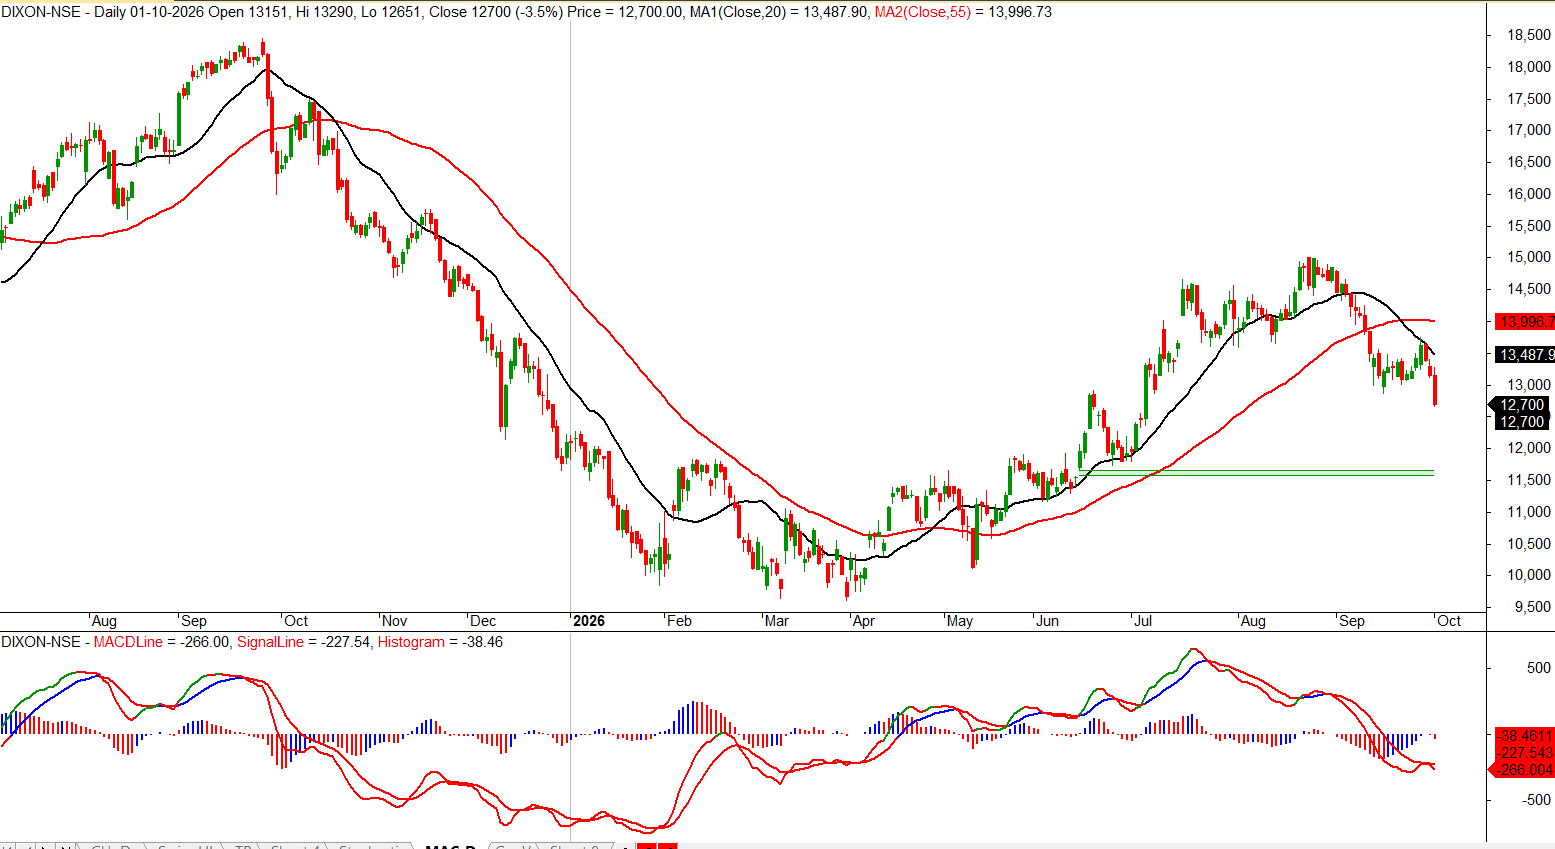The width and height of the screenshot is (1555, 849).
Task: Select the 17,000 price axis label
Action: click(x=1529, y=130)
